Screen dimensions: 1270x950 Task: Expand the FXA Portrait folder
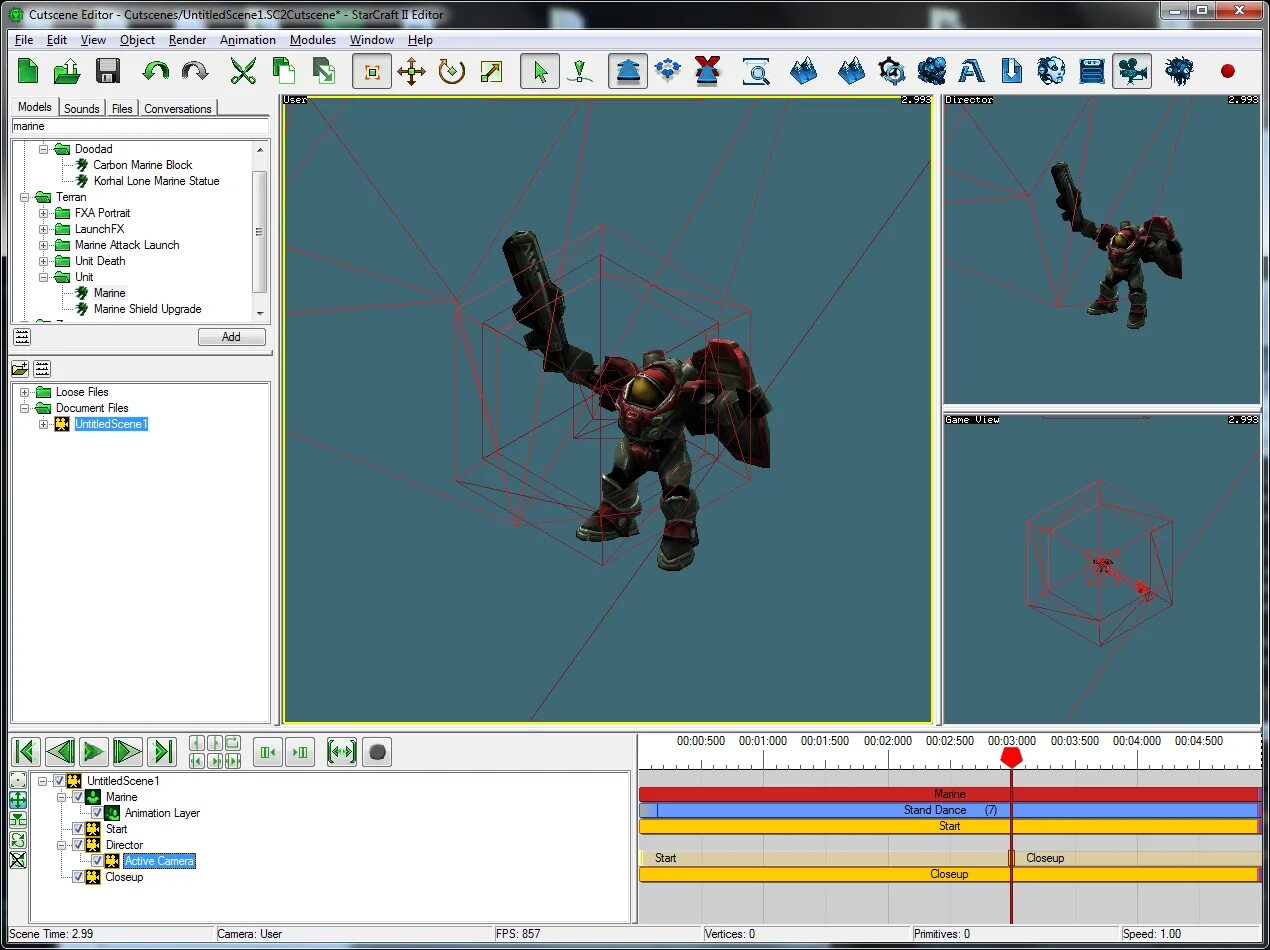tap(44, 213)
